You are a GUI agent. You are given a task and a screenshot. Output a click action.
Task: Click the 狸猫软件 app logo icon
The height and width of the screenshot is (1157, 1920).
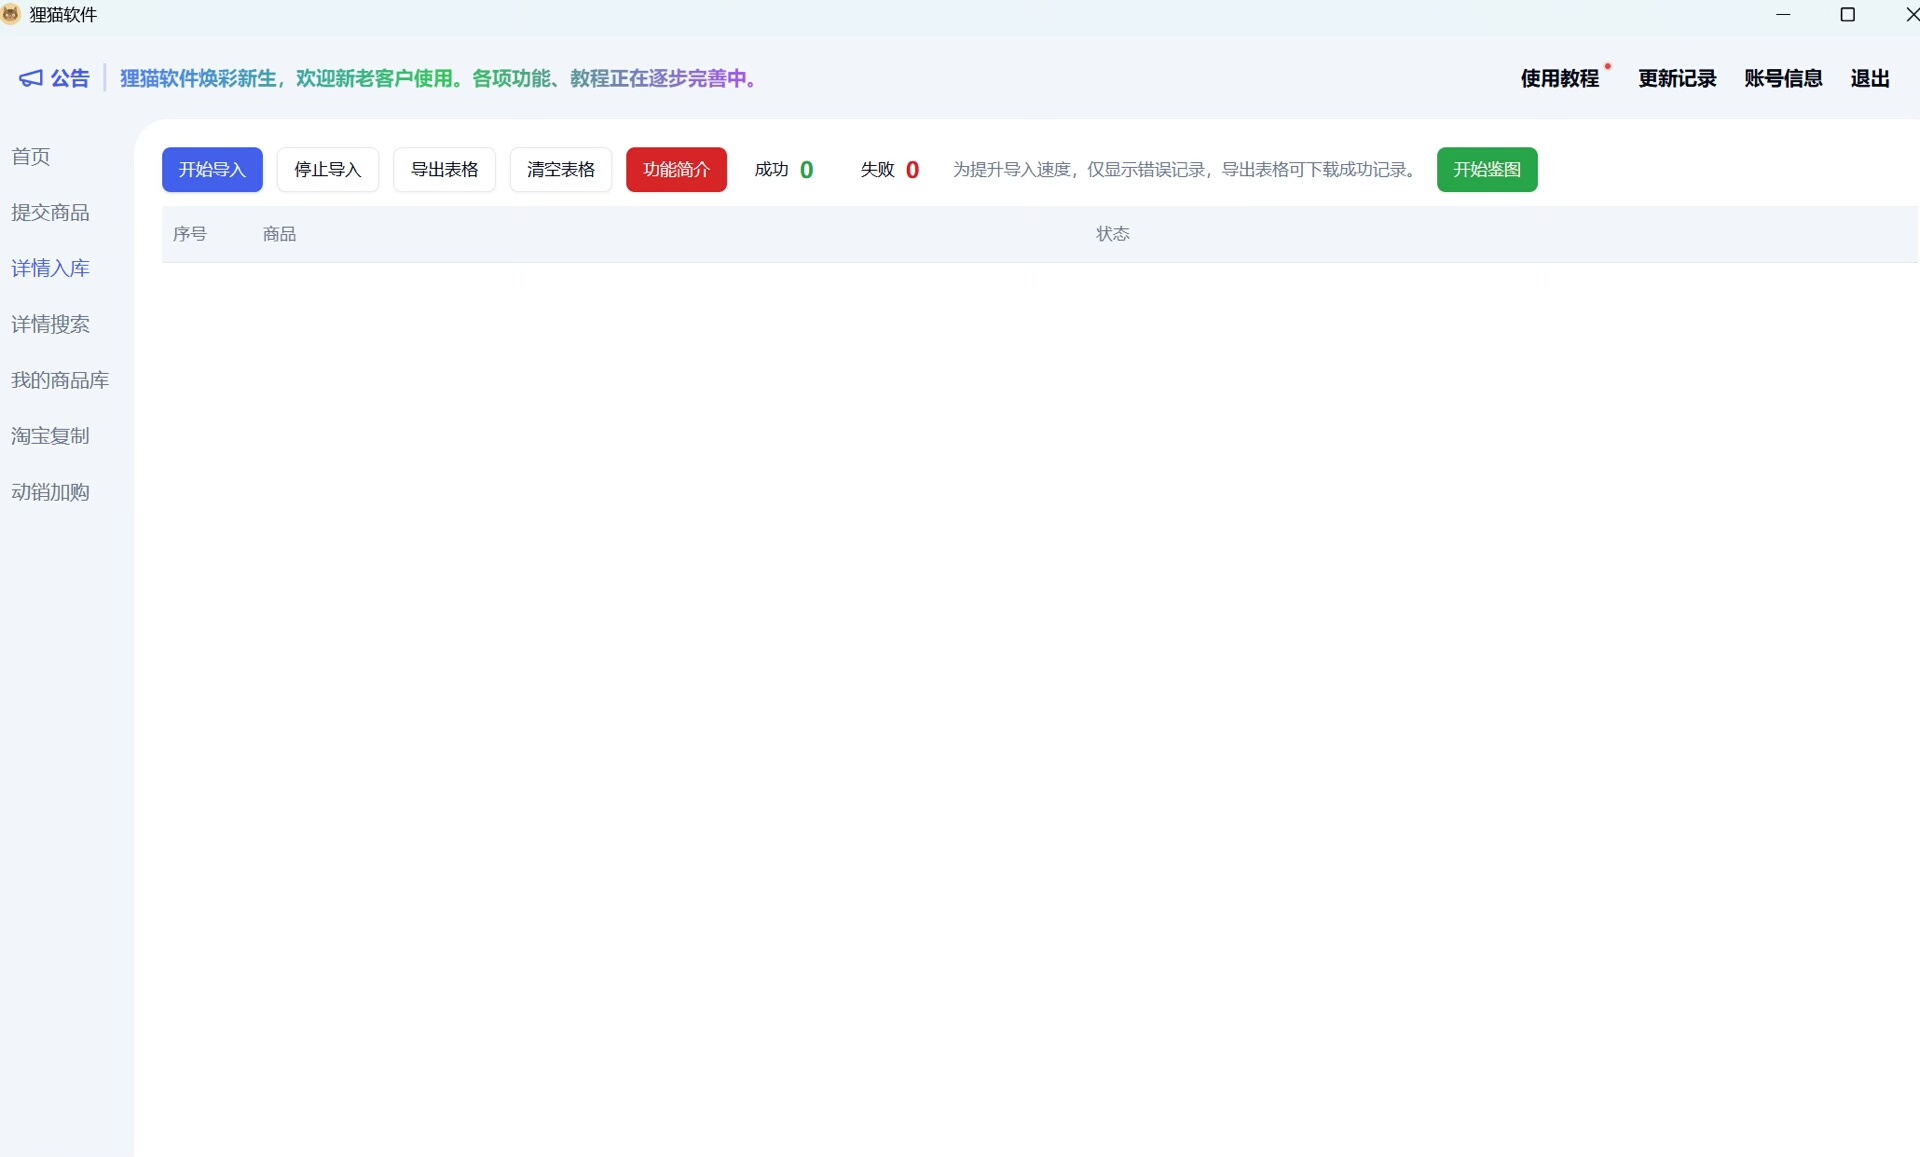(11, 14)
